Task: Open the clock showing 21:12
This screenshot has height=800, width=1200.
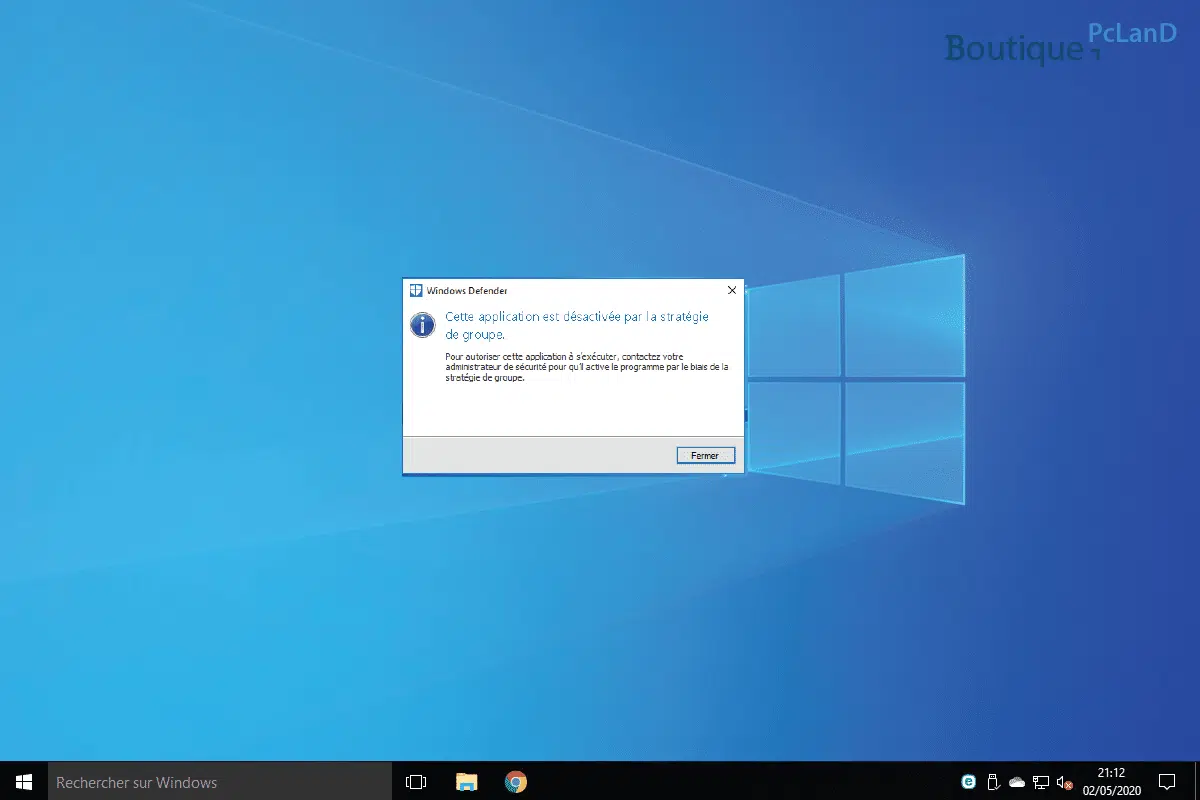Action: [1111, 782]
